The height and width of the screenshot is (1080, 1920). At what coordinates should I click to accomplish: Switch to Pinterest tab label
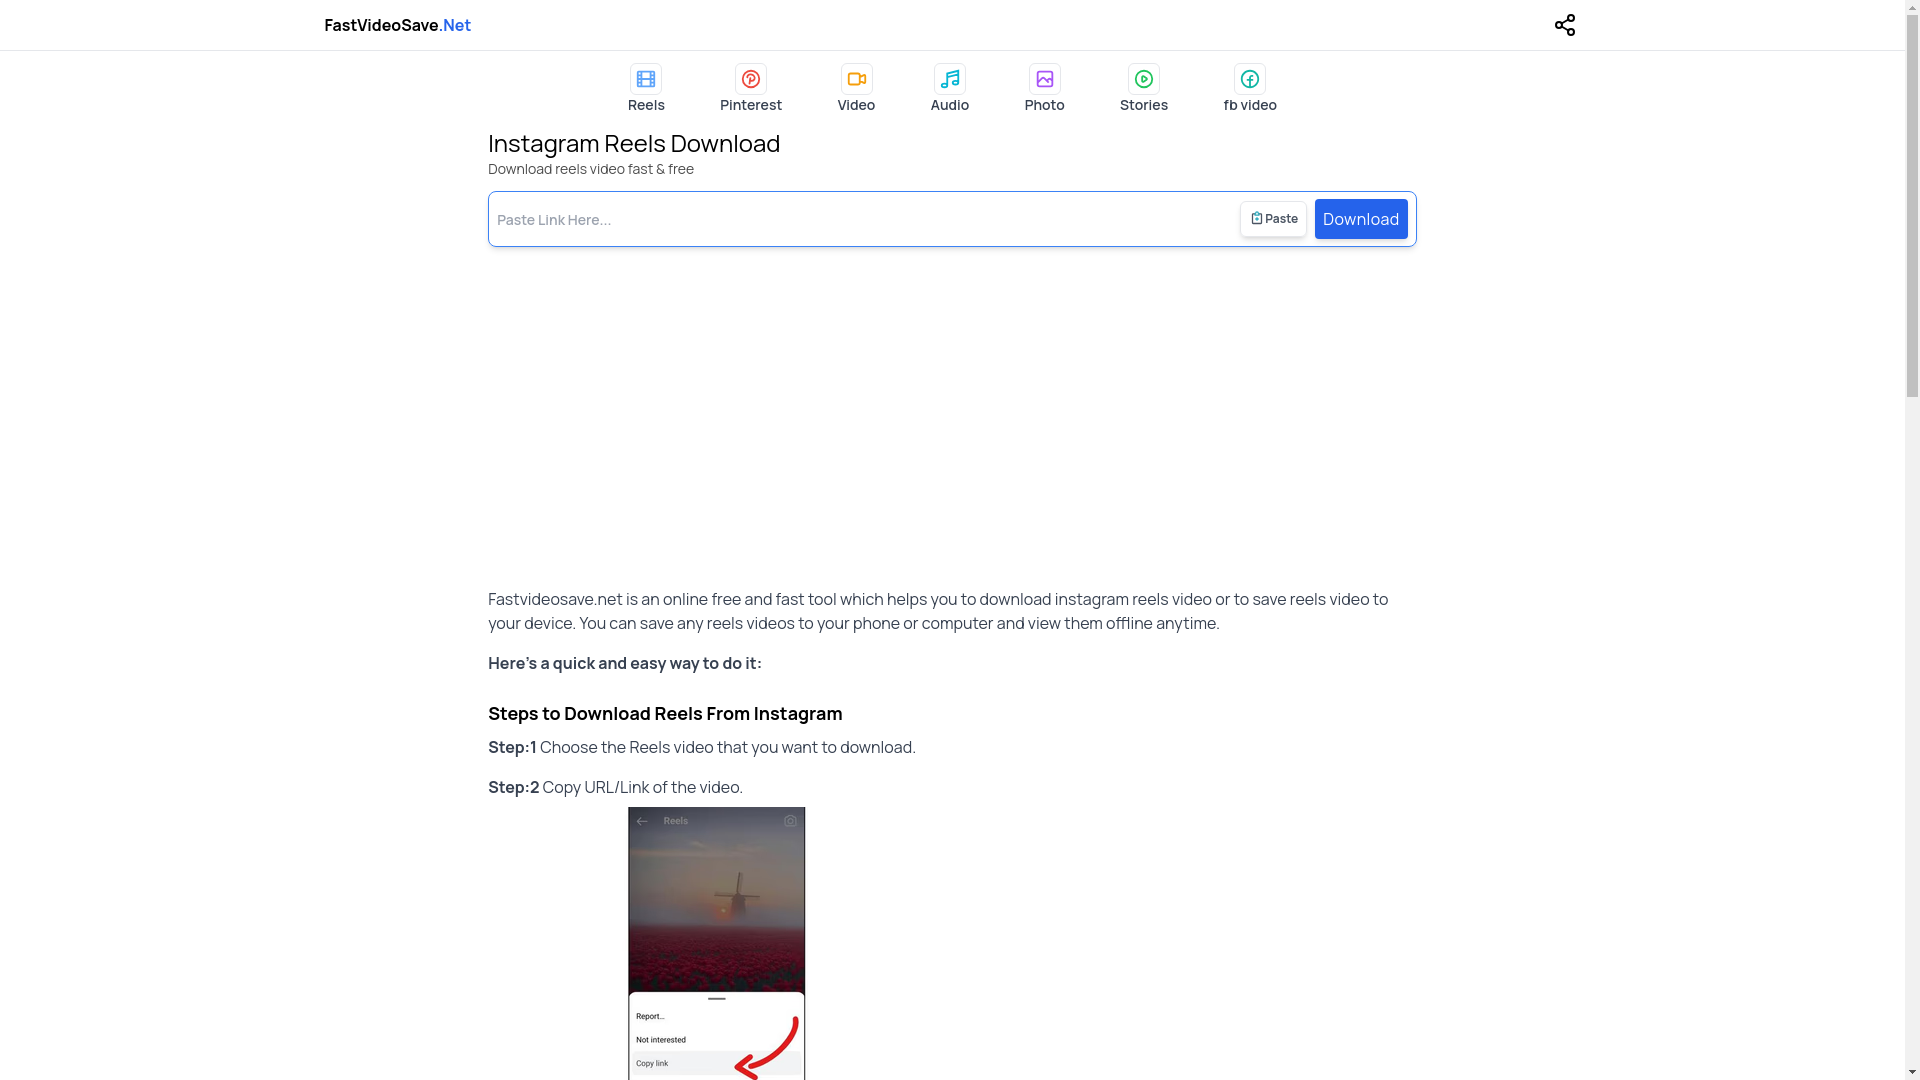pos(751,105)
